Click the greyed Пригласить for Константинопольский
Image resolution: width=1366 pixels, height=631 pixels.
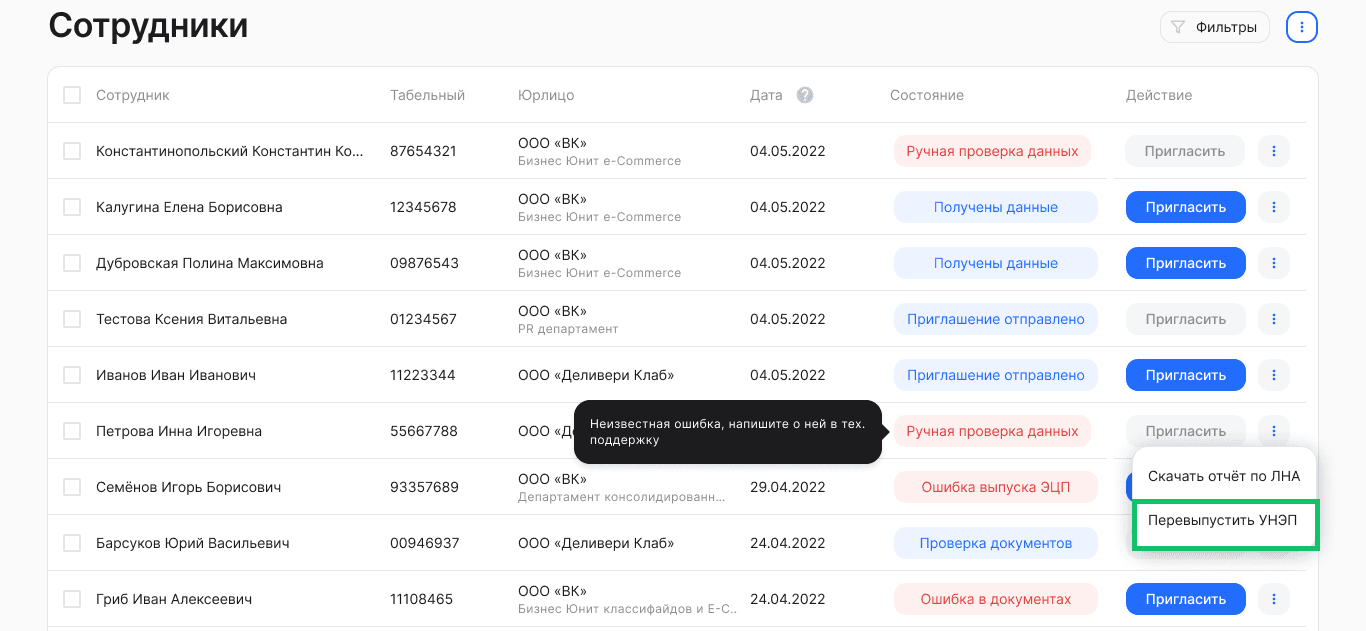click(x=1186, y=151)
